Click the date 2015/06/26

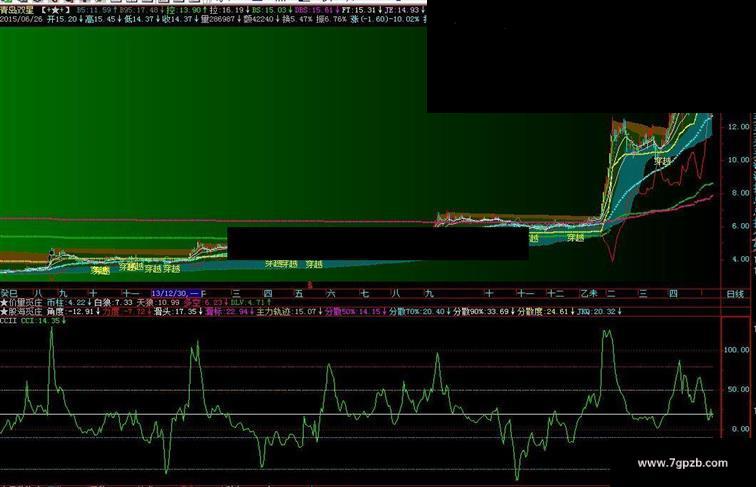21,19
